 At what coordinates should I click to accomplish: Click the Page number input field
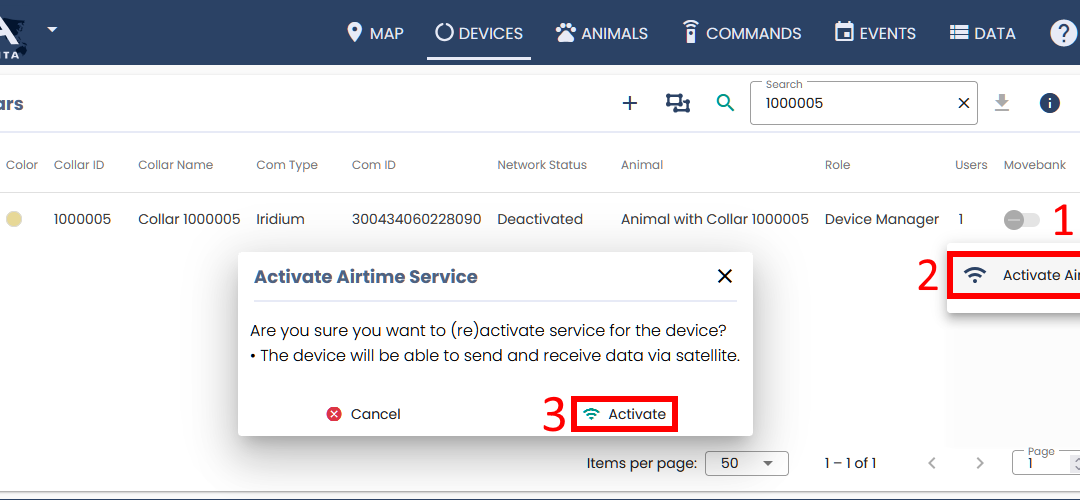tap(1040, 464)
